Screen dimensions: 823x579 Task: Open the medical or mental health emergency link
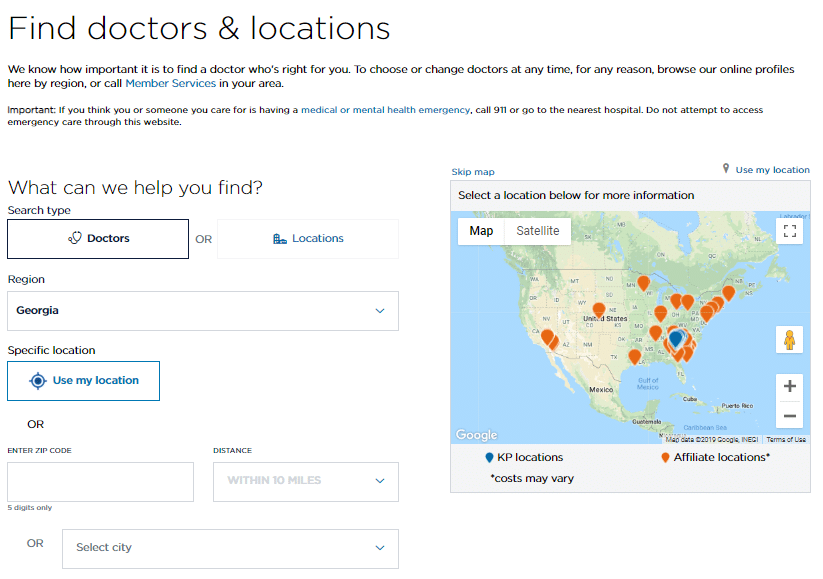click(x=385, y=110)
